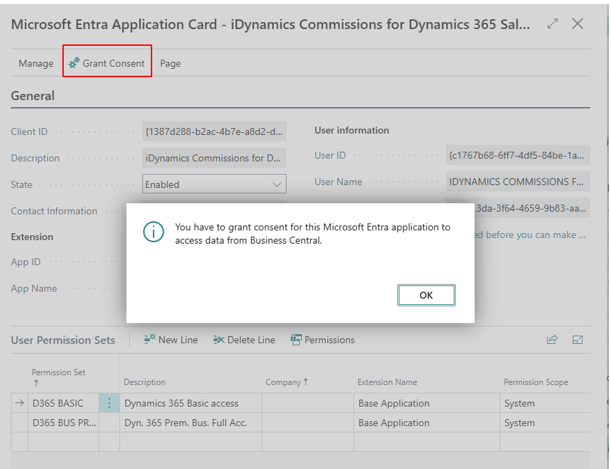Add a New Line to permission sets
Image resolution: width=611 pixels, height=469 pixels.
[x=171, y=340]
